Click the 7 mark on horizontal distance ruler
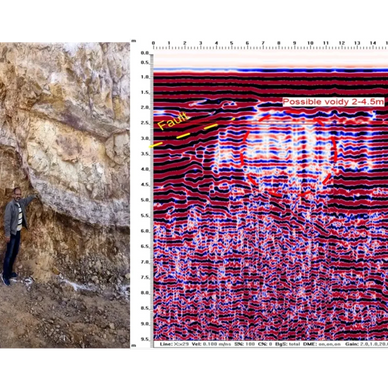The image size is (388, 388). 263,43
